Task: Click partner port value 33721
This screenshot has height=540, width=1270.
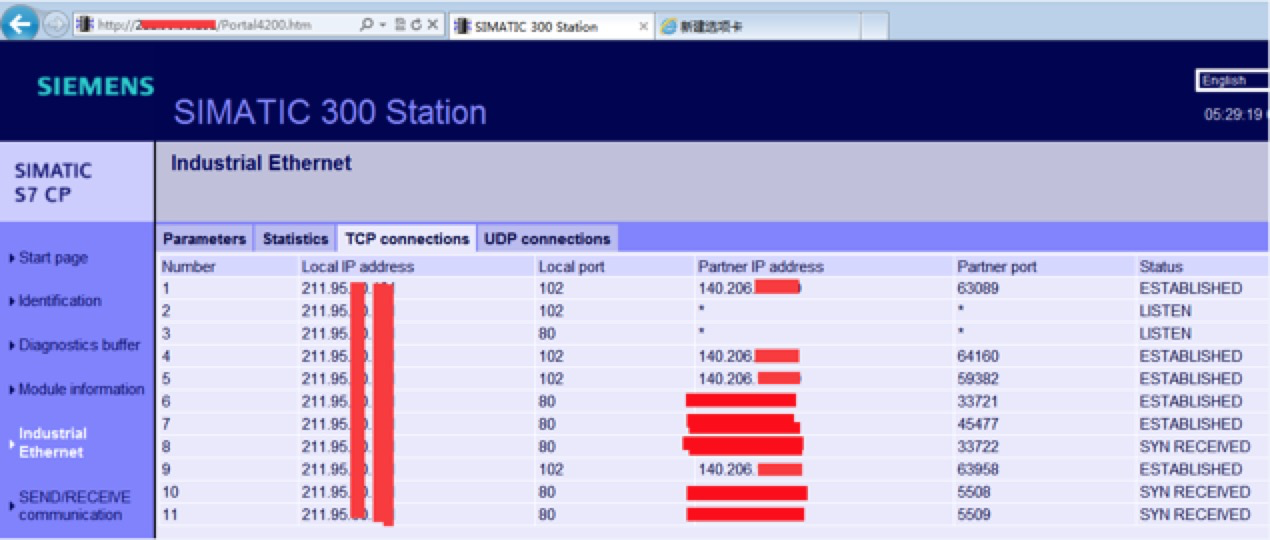Action: click(978, 402)
